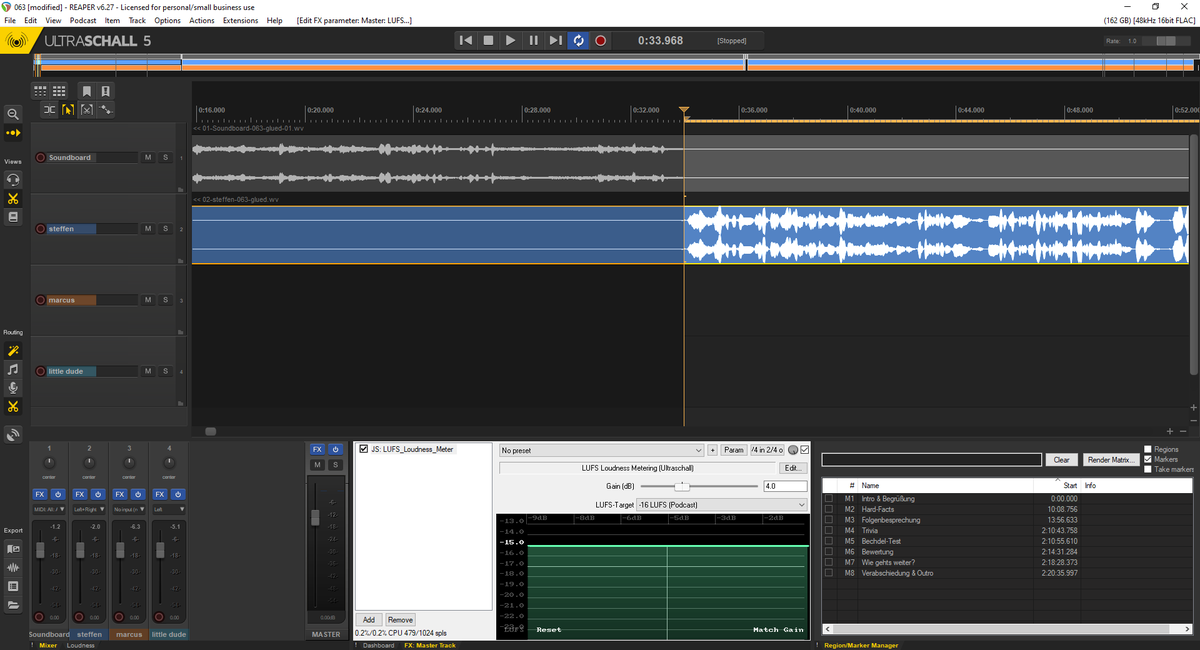Image resolution: width=1200 pixels, height=650 pixels.
Task: Click the small-grid track layout icon
Action: [41, 91]
